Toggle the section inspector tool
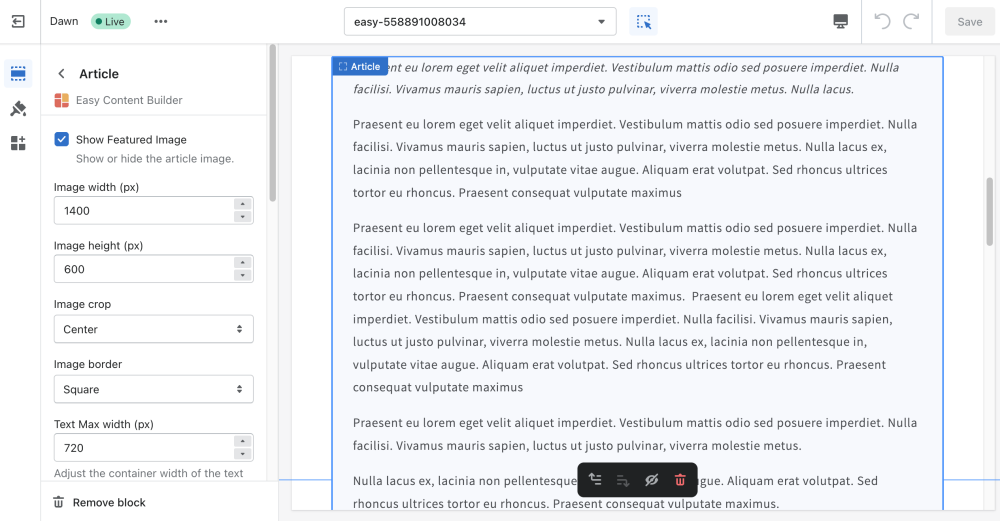Screen dimensions: 1000x521 pyautogui.click(x=643, y=21)
